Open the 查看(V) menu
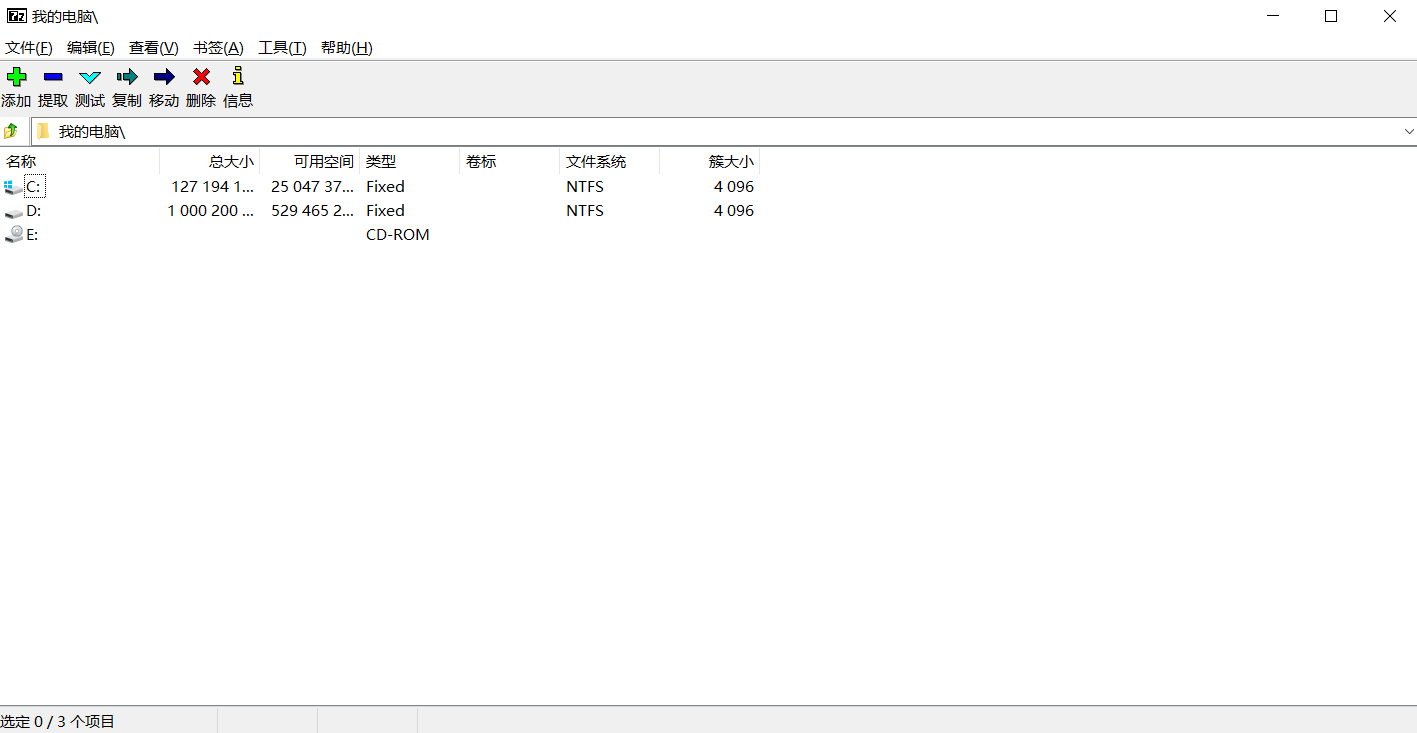The height and width of the screenshot is (733, 1417). (154, 48)
